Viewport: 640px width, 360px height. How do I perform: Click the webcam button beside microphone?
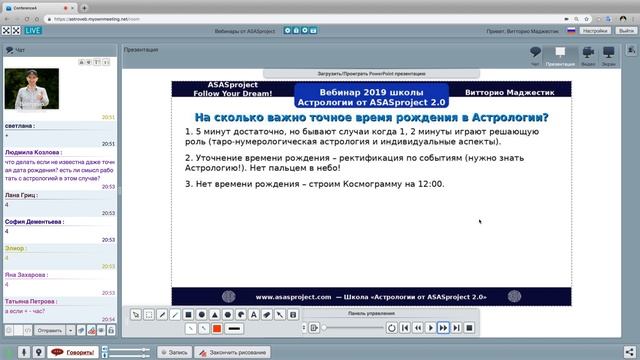click(x=39, y=352)
